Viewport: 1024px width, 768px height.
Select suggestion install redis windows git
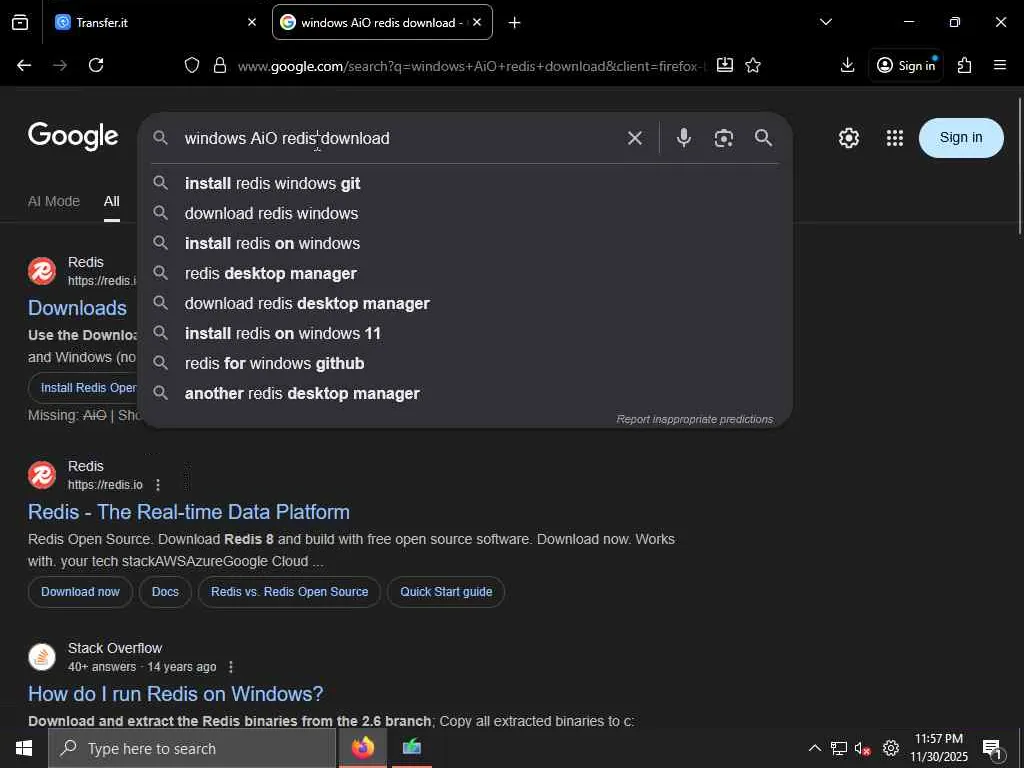[465, 184]
